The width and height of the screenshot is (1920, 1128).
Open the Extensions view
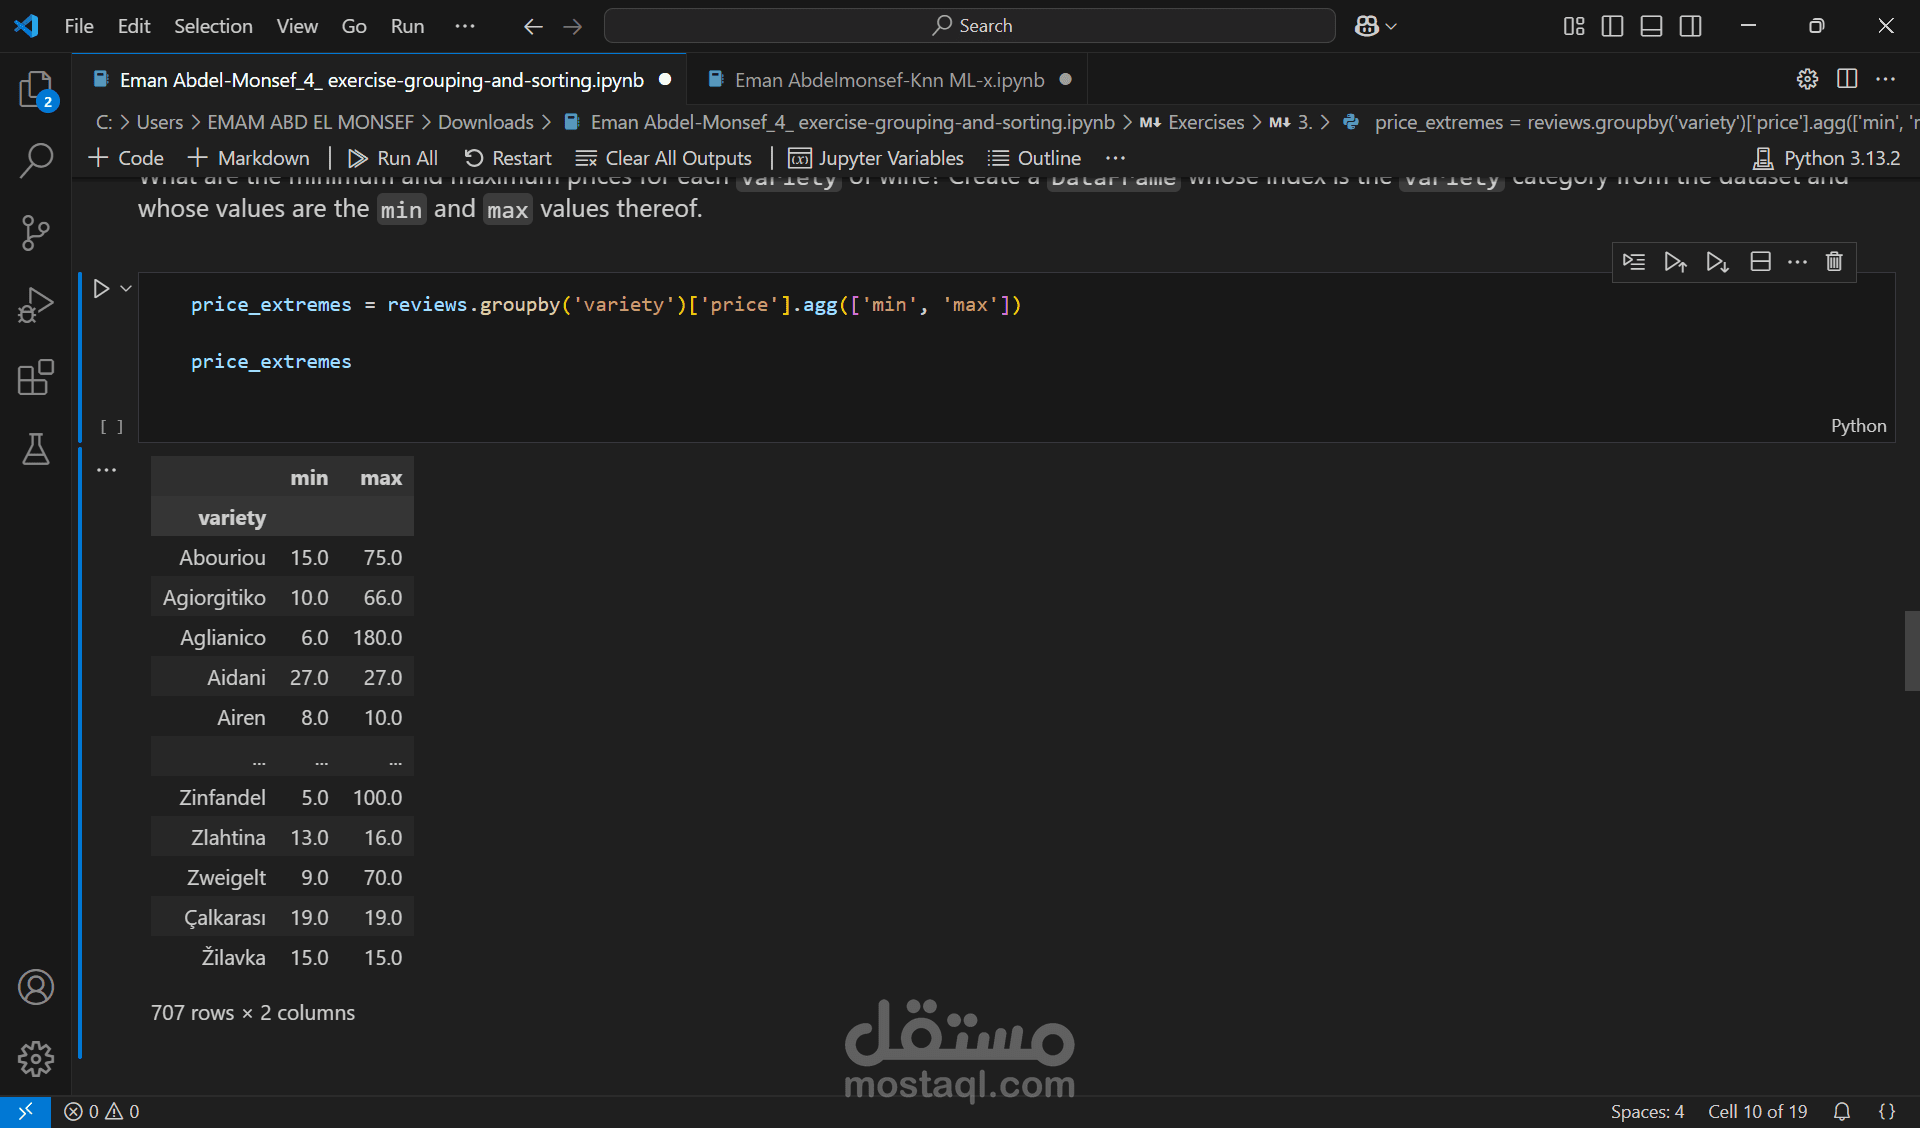pyautogui.click(x=36, y=378)
